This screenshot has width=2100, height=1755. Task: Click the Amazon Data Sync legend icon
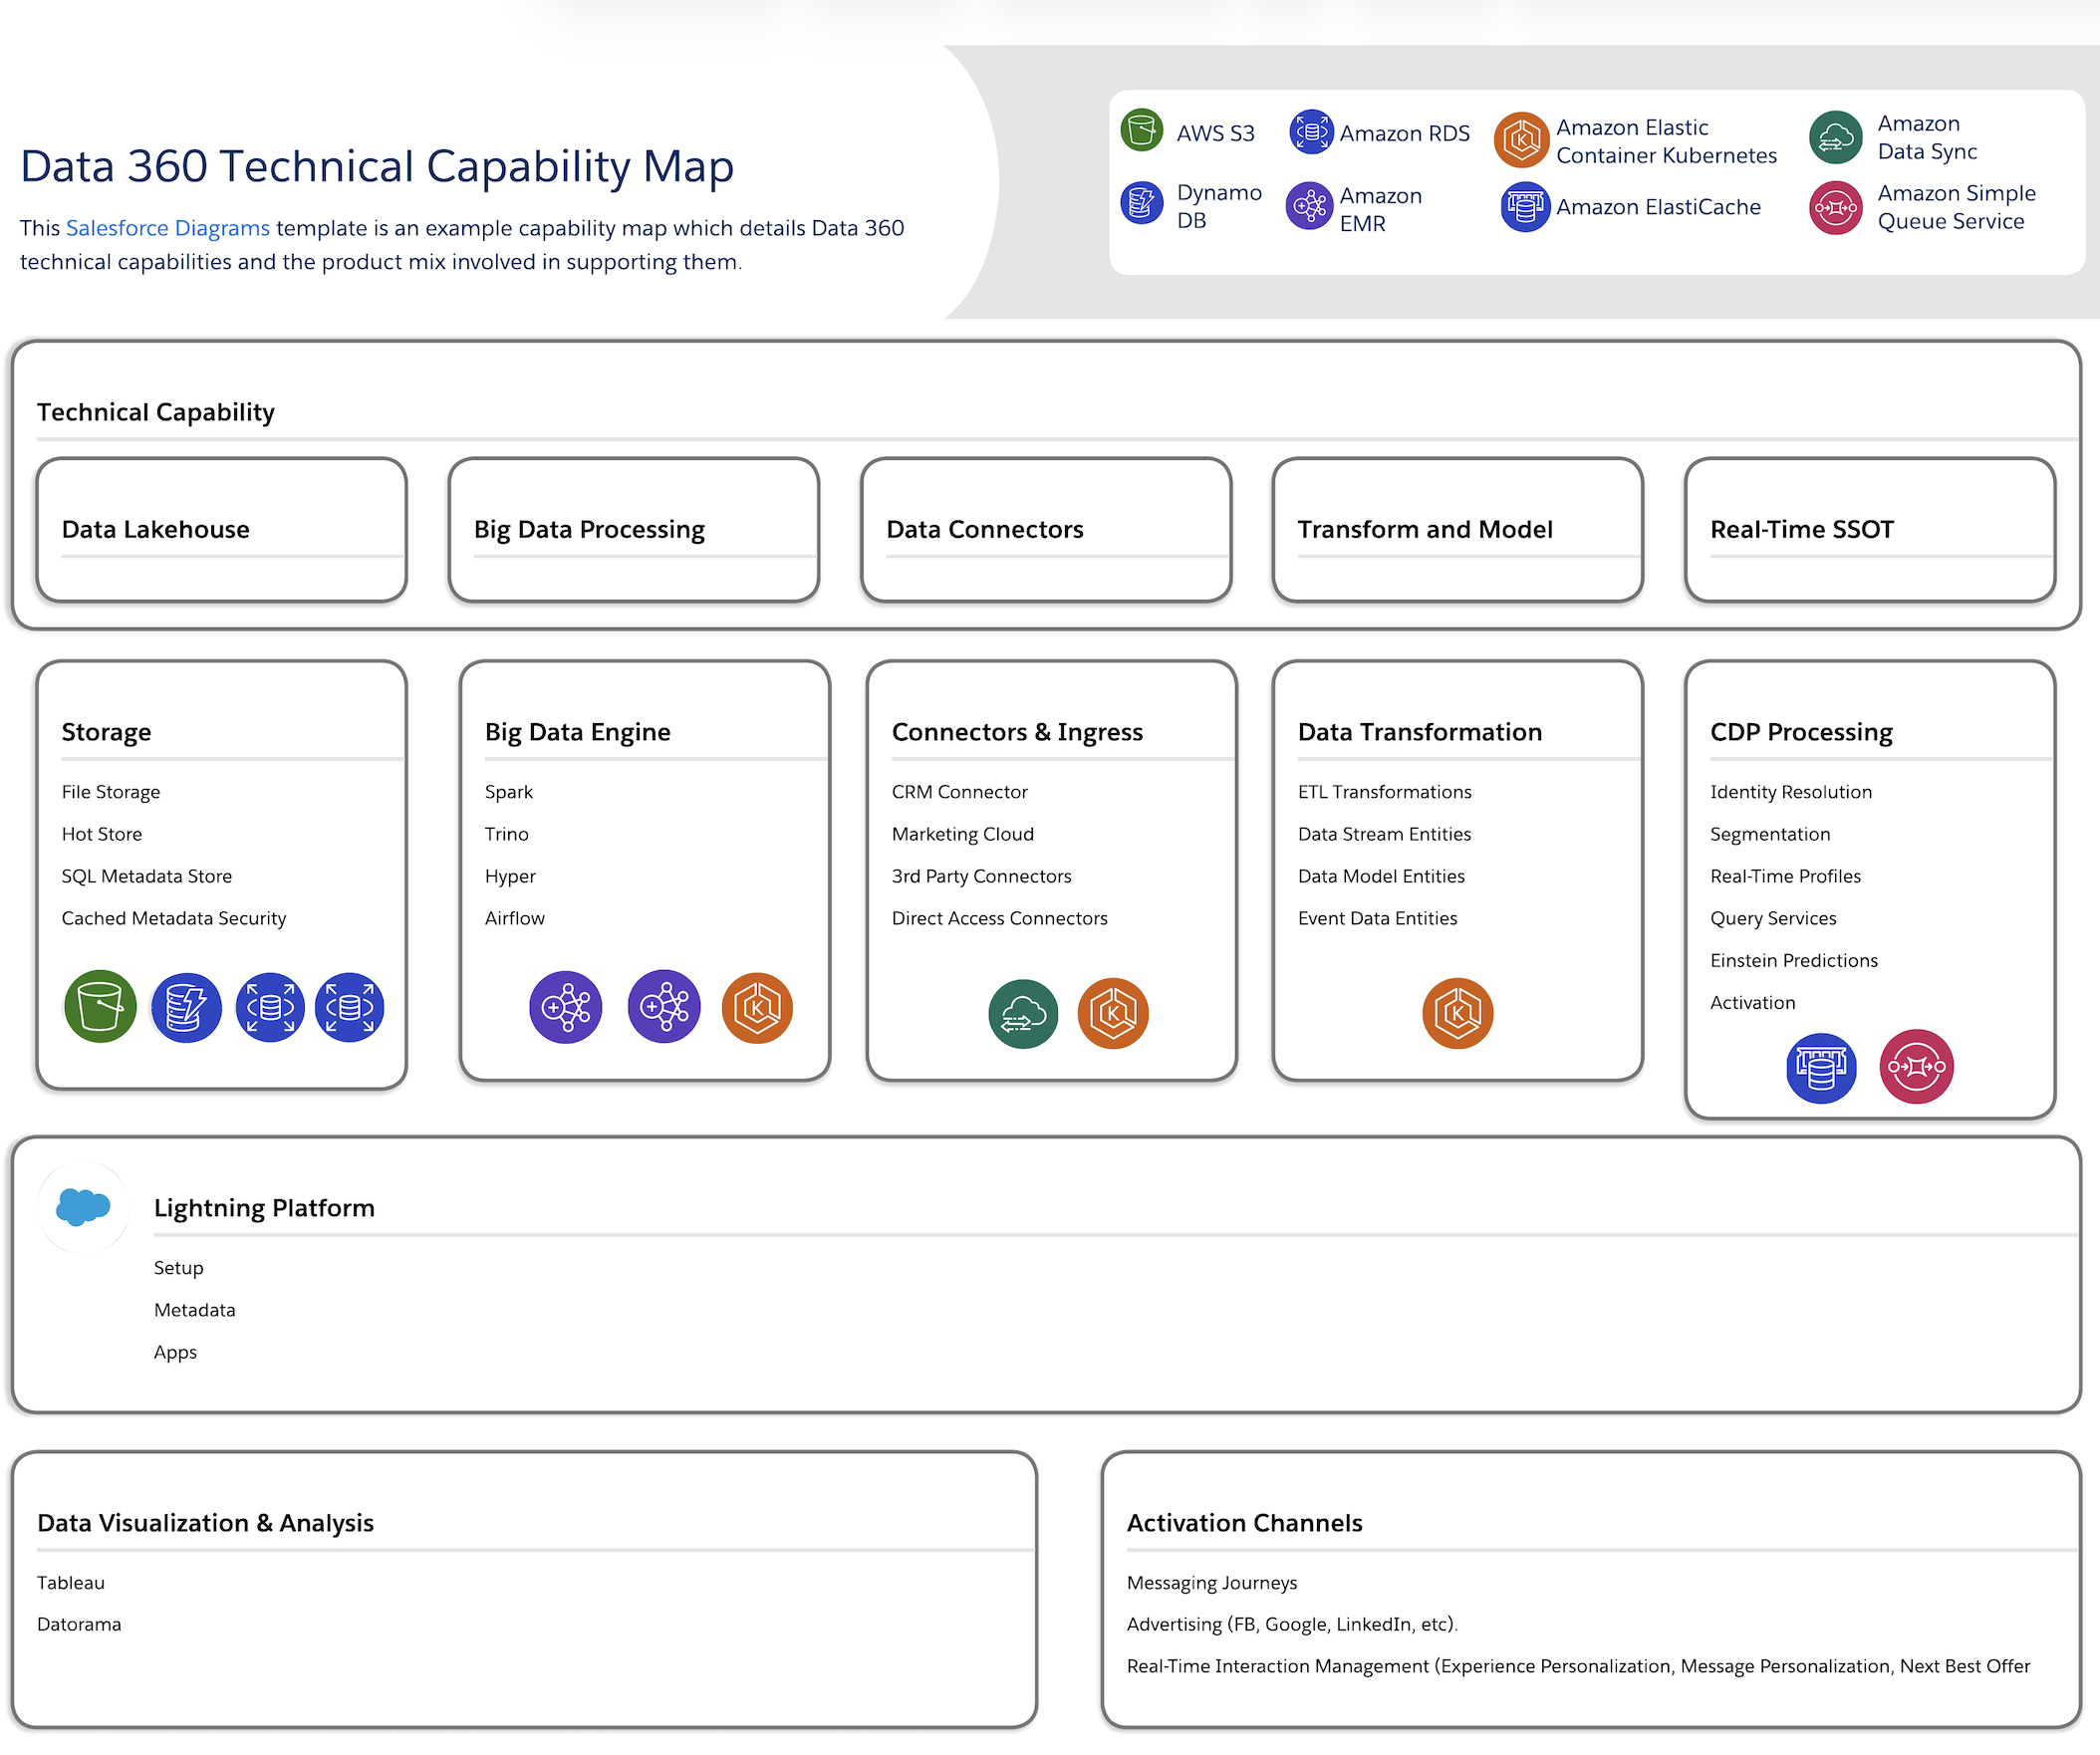coord(1835,137)
